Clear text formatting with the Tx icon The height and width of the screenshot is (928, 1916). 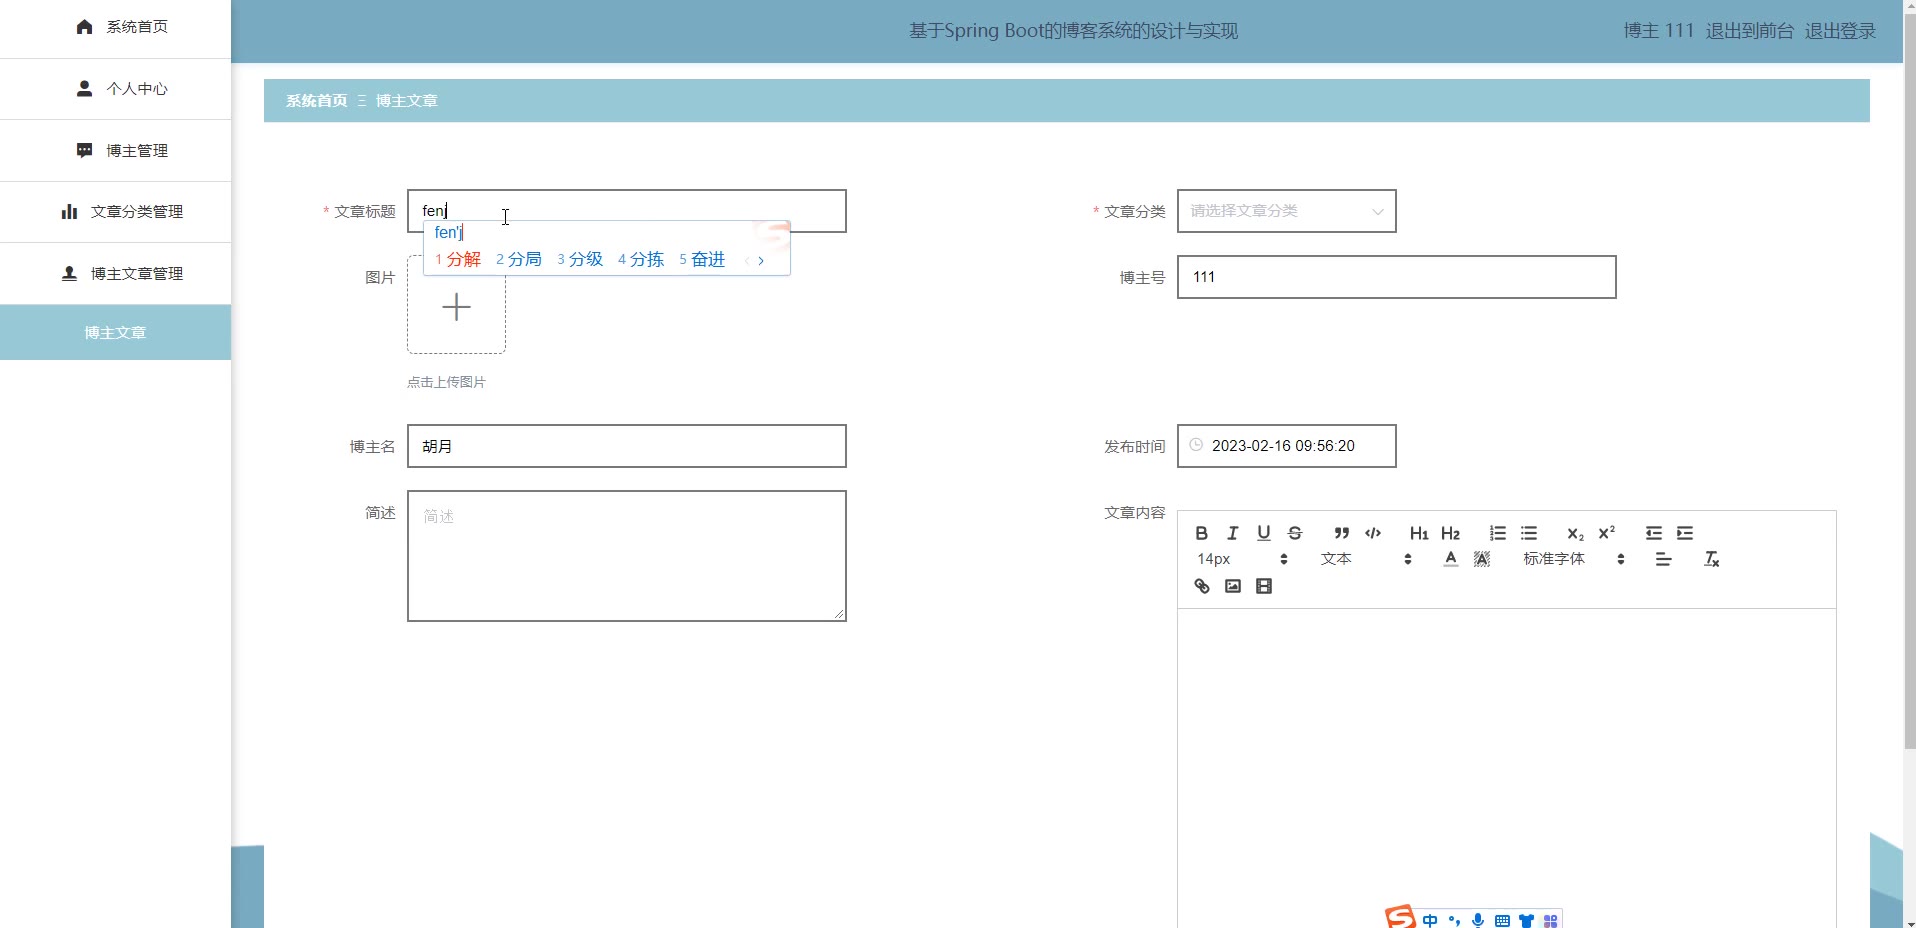click(x=1711, y=559)
